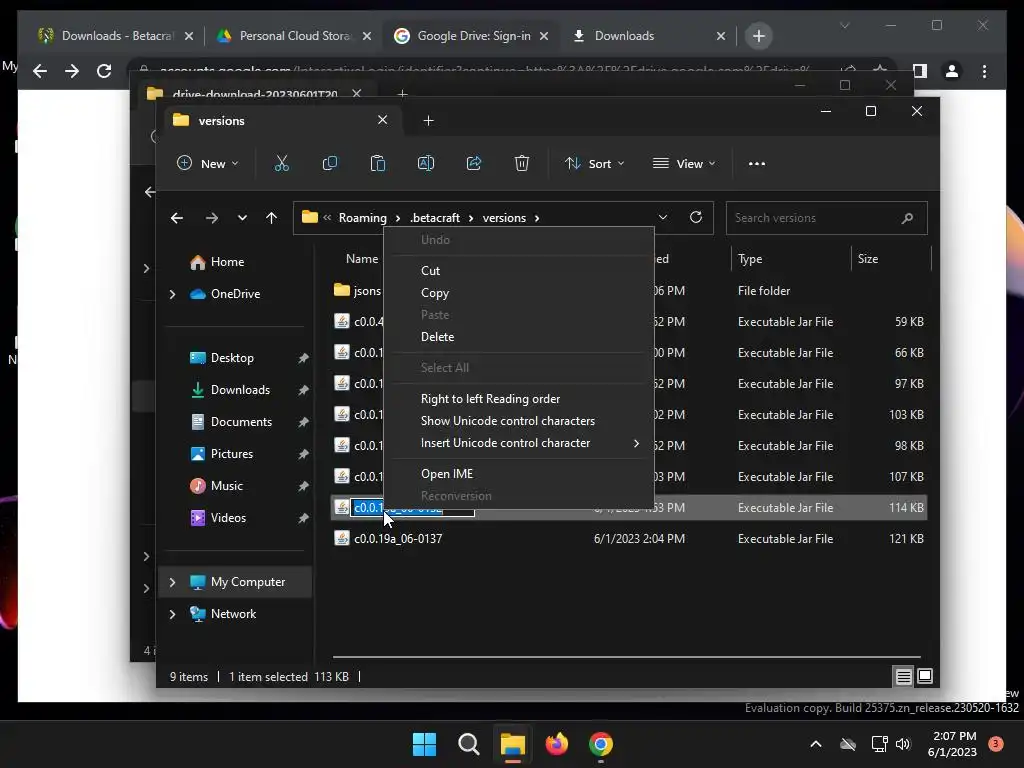Go back in the versions Explorer window

(177, 218)
